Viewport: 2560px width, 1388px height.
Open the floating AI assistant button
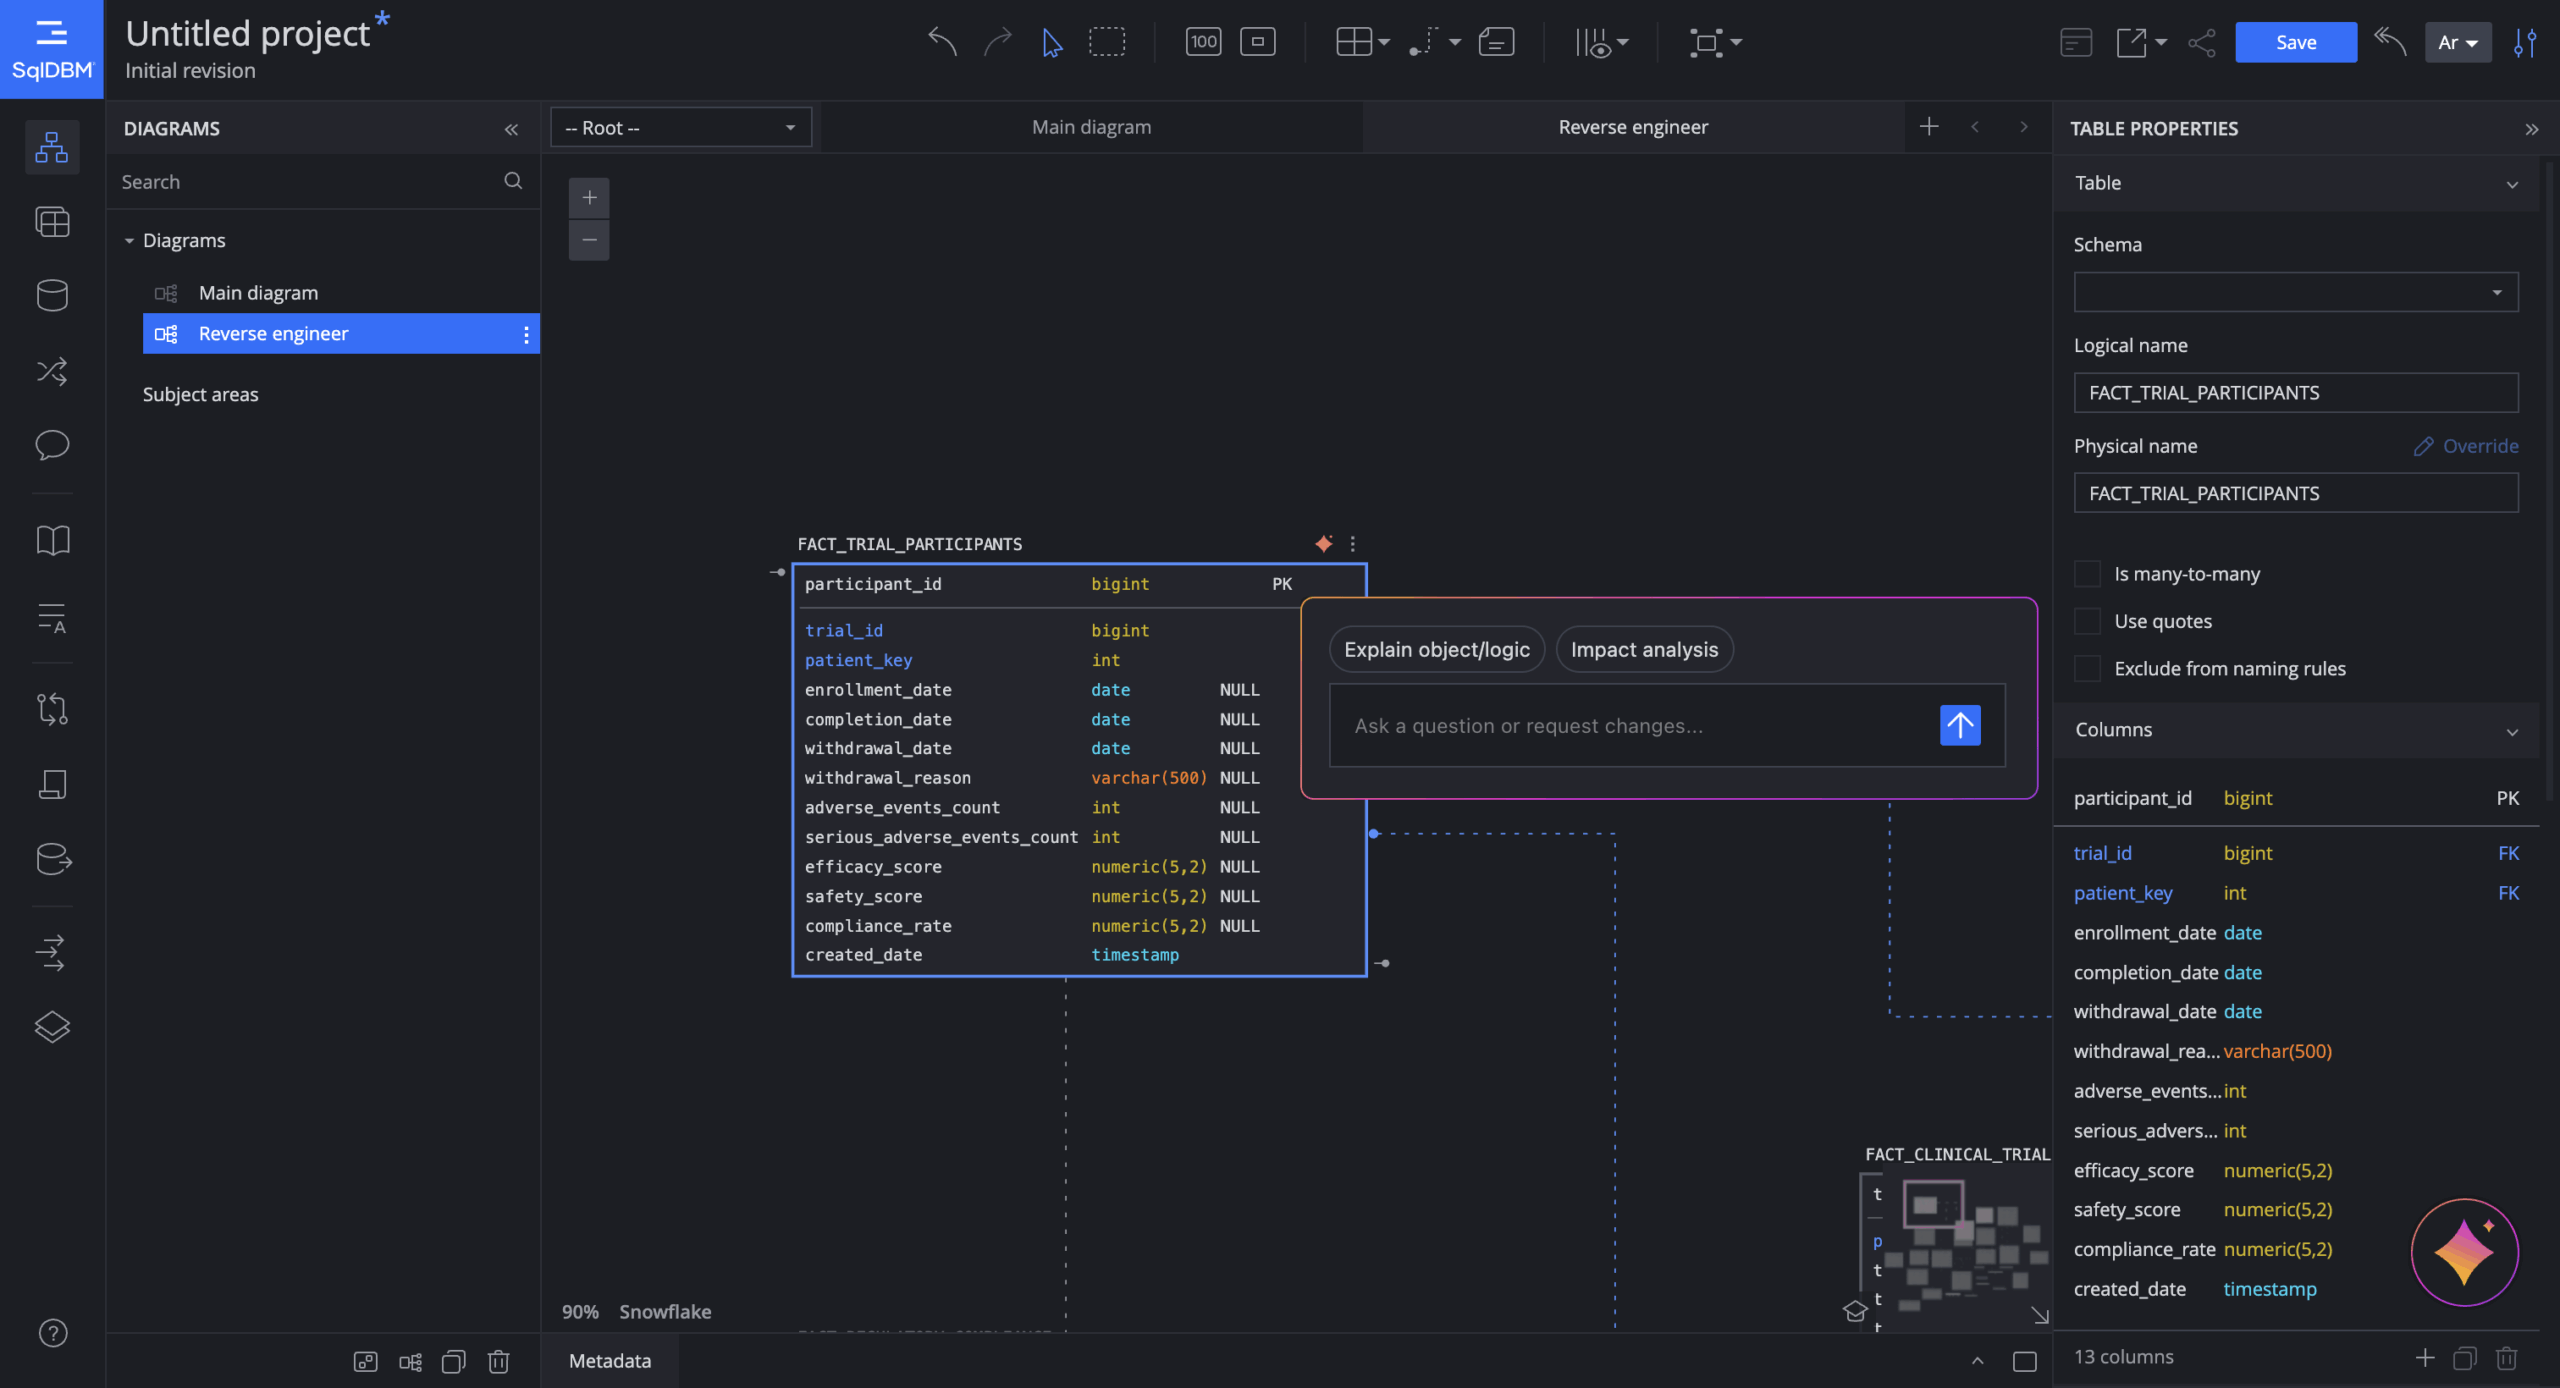2464,1252
